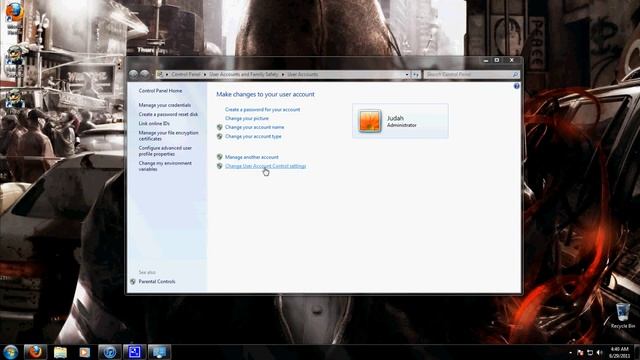Open Manage your file encryption certificates
640x360 pixels.
[169, 136]
